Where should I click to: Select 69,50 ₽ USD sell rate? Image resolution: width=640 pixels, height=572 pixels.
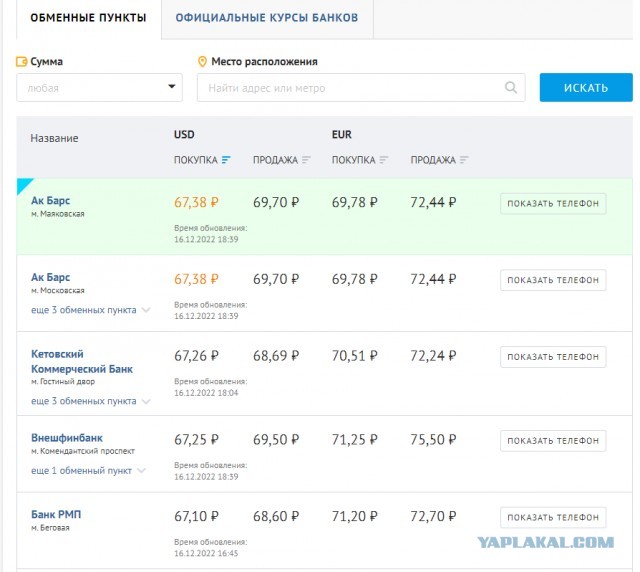276,440
